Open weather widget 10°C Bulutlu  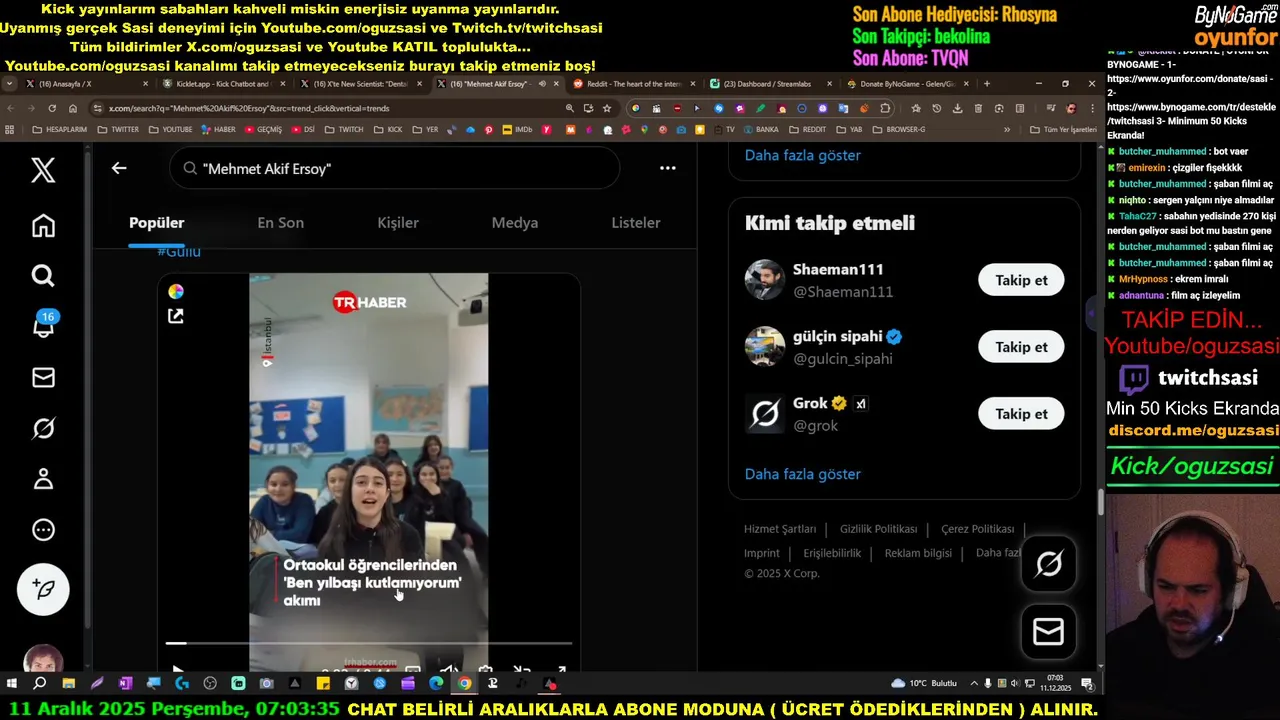pyautogui.click(x=923, y=683)
